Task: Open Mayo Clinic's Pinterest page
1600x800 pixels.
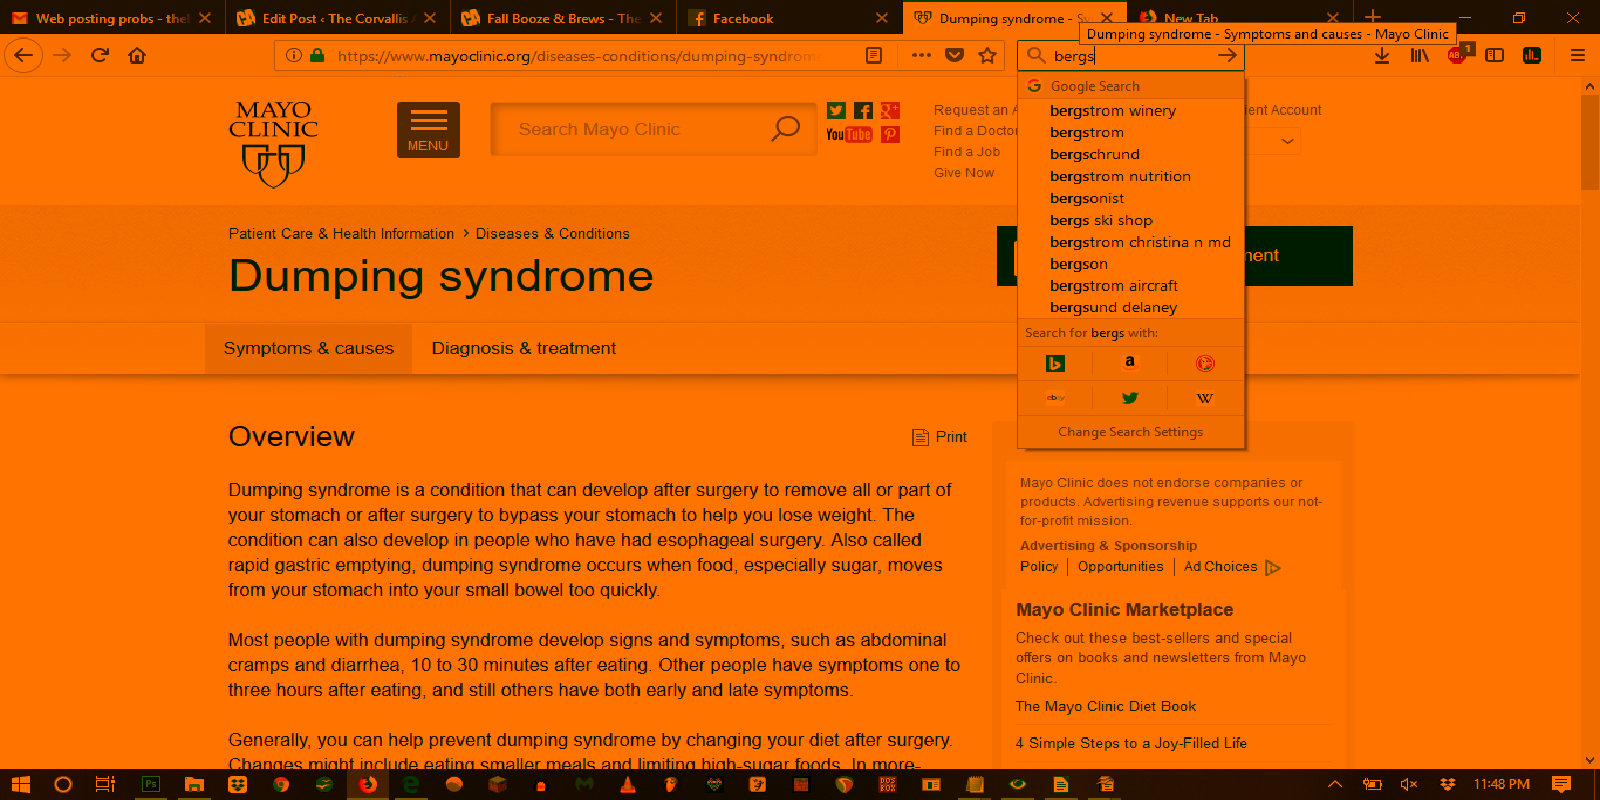Action: 890,135
